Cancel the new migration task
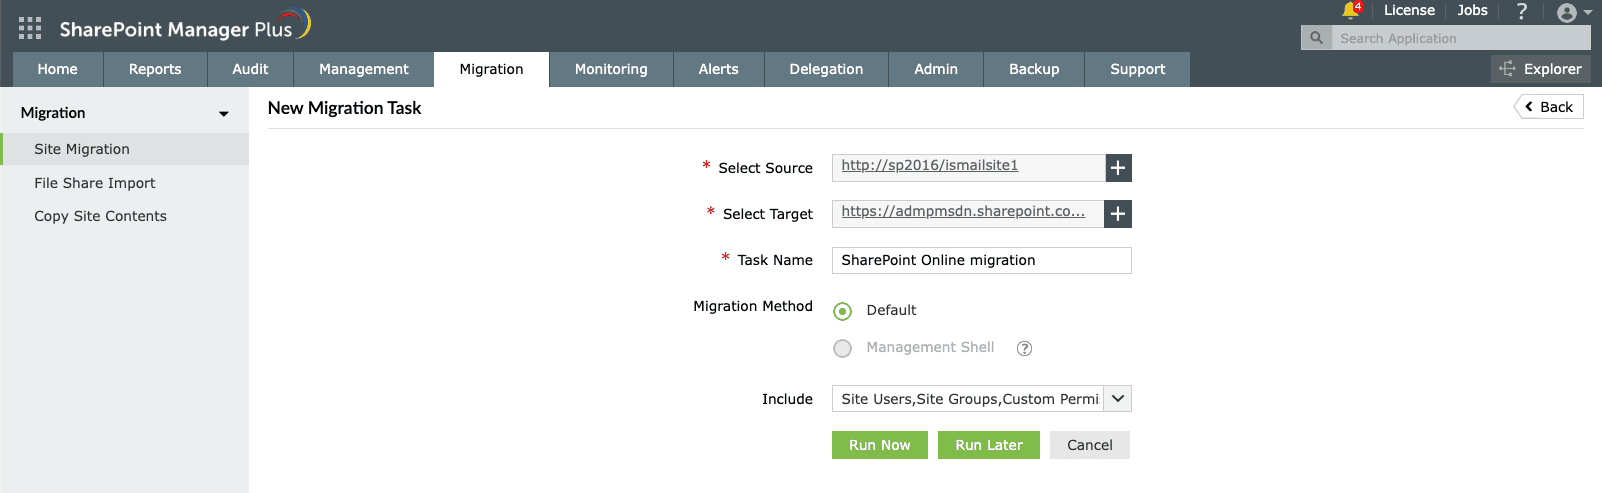The width and height of the screenshot is (1602, 493). point(1090,445)
